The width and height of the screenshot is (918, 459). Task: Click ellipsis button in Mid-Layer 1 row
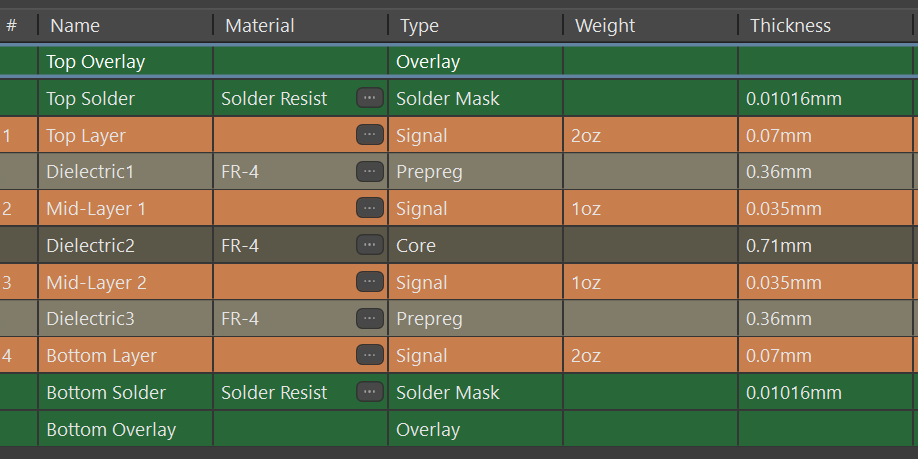coord(369,208)
